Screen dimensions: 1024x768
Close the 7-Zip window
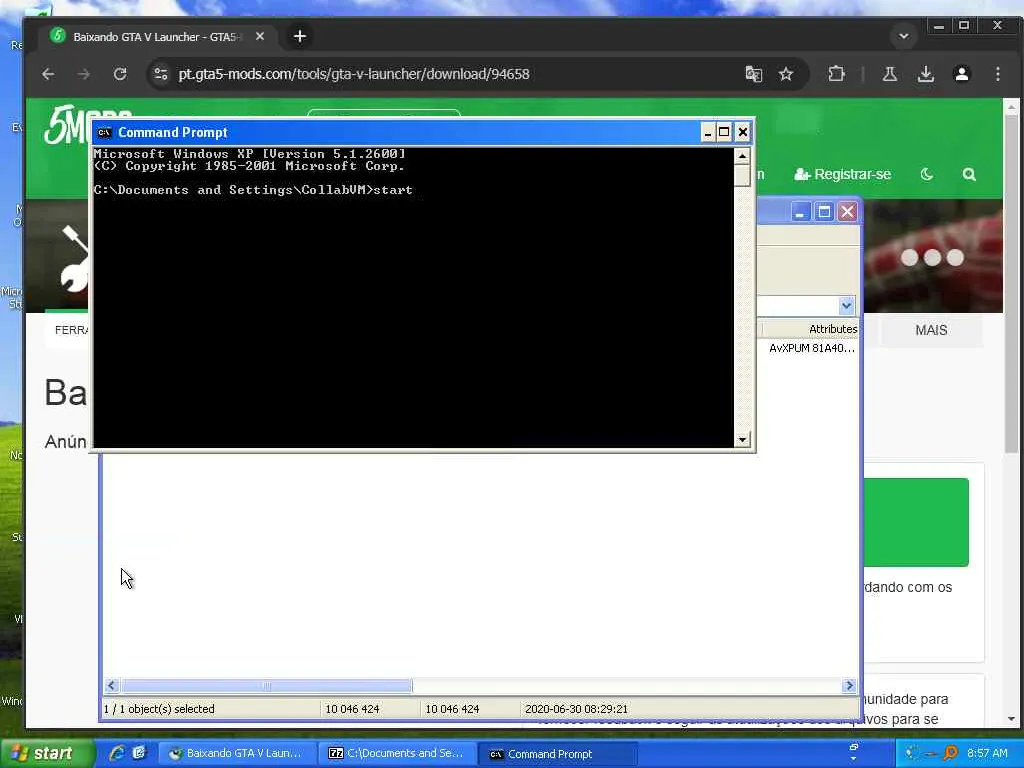(x=848, y=212)
